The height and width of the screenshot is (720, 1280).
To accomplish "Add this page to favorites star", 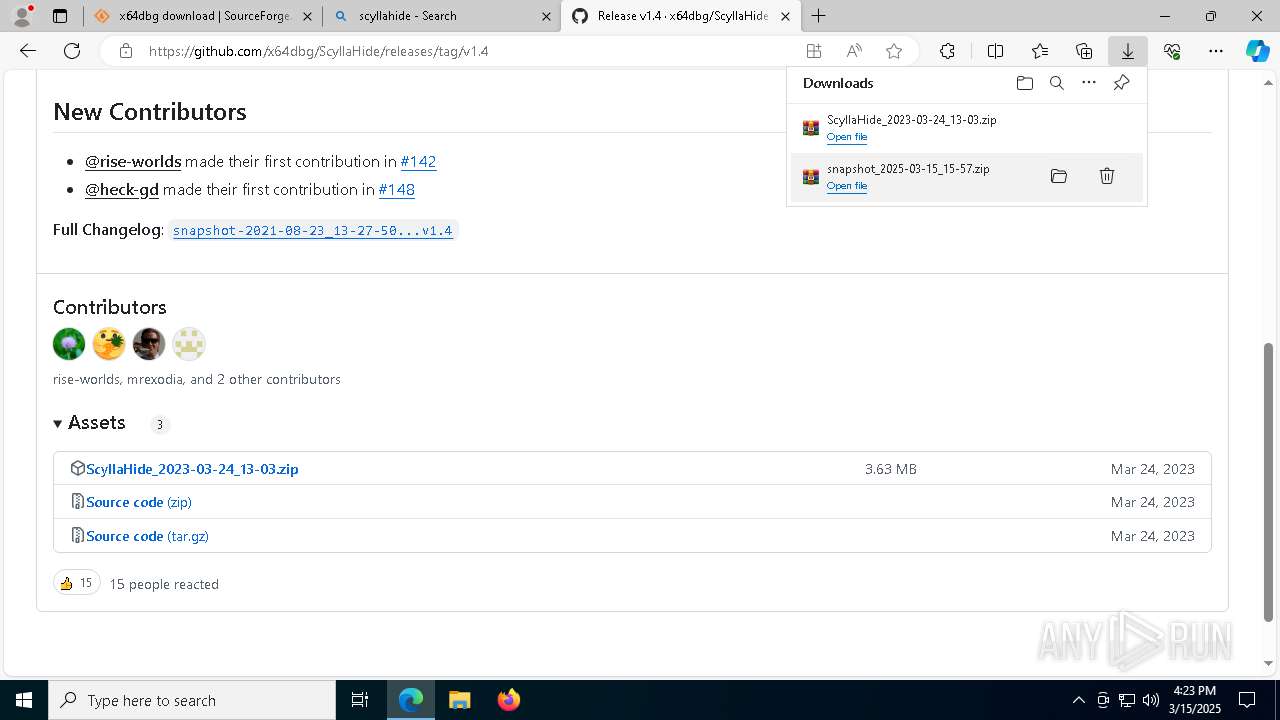I will click(x=894, y=51).
